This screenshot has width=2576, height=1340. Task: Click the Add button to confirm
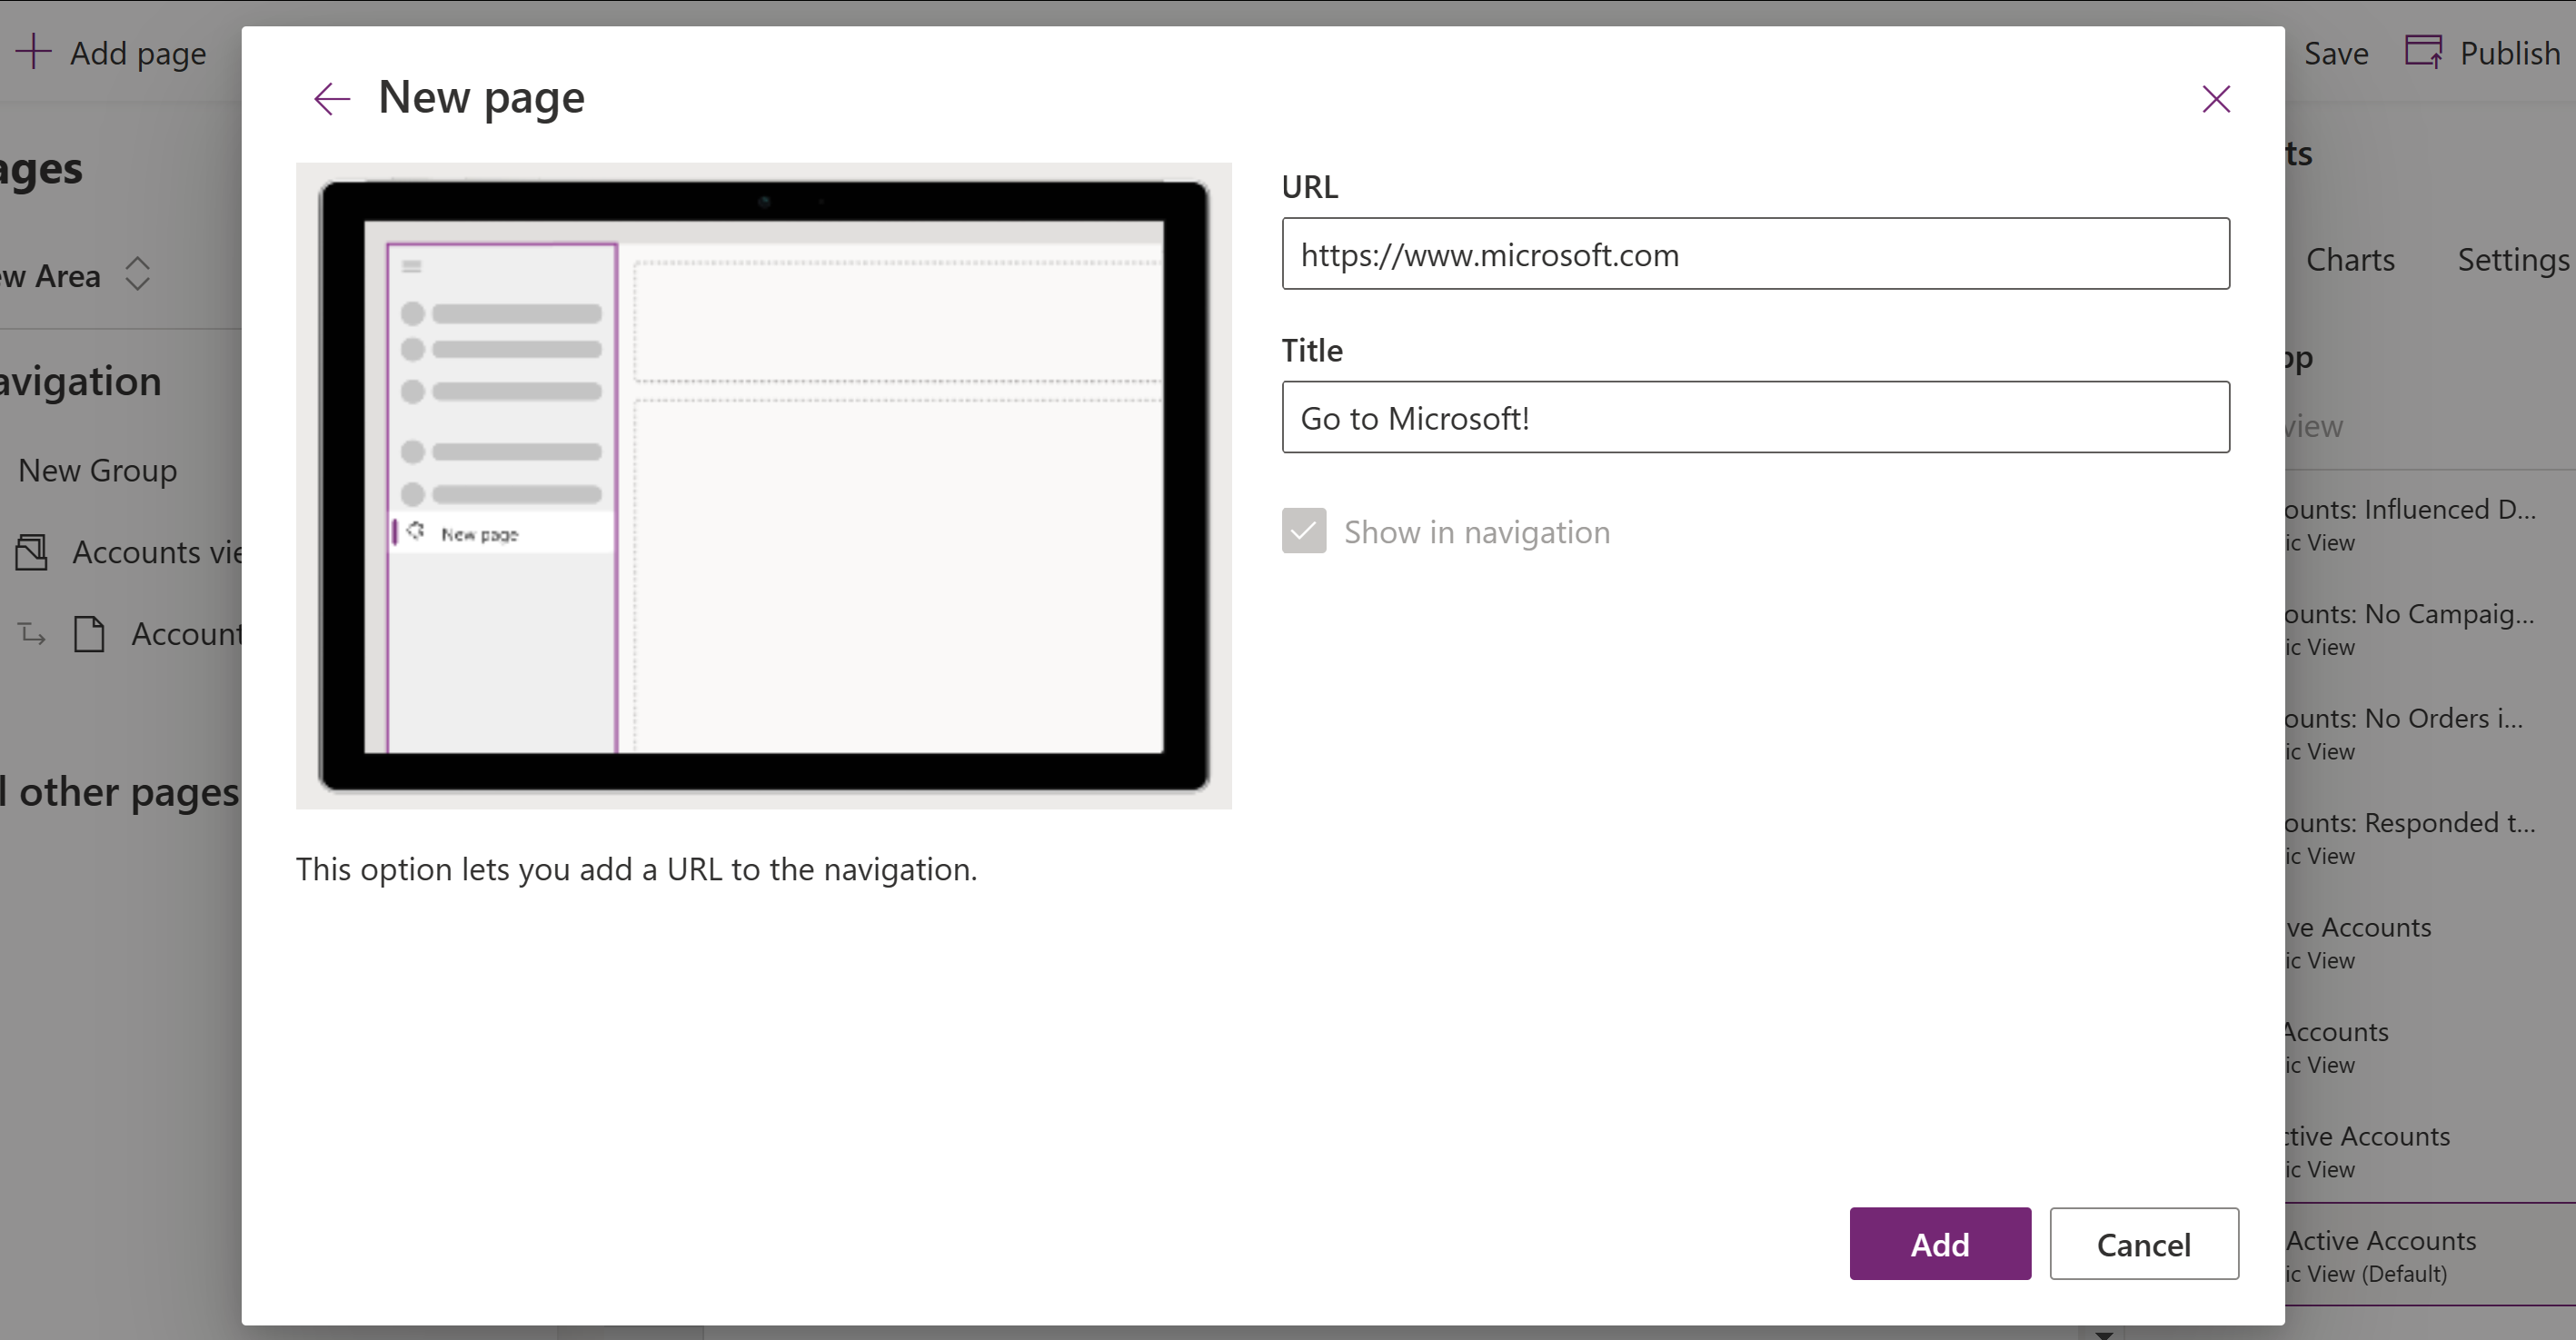click(x=1939, y=1243)
